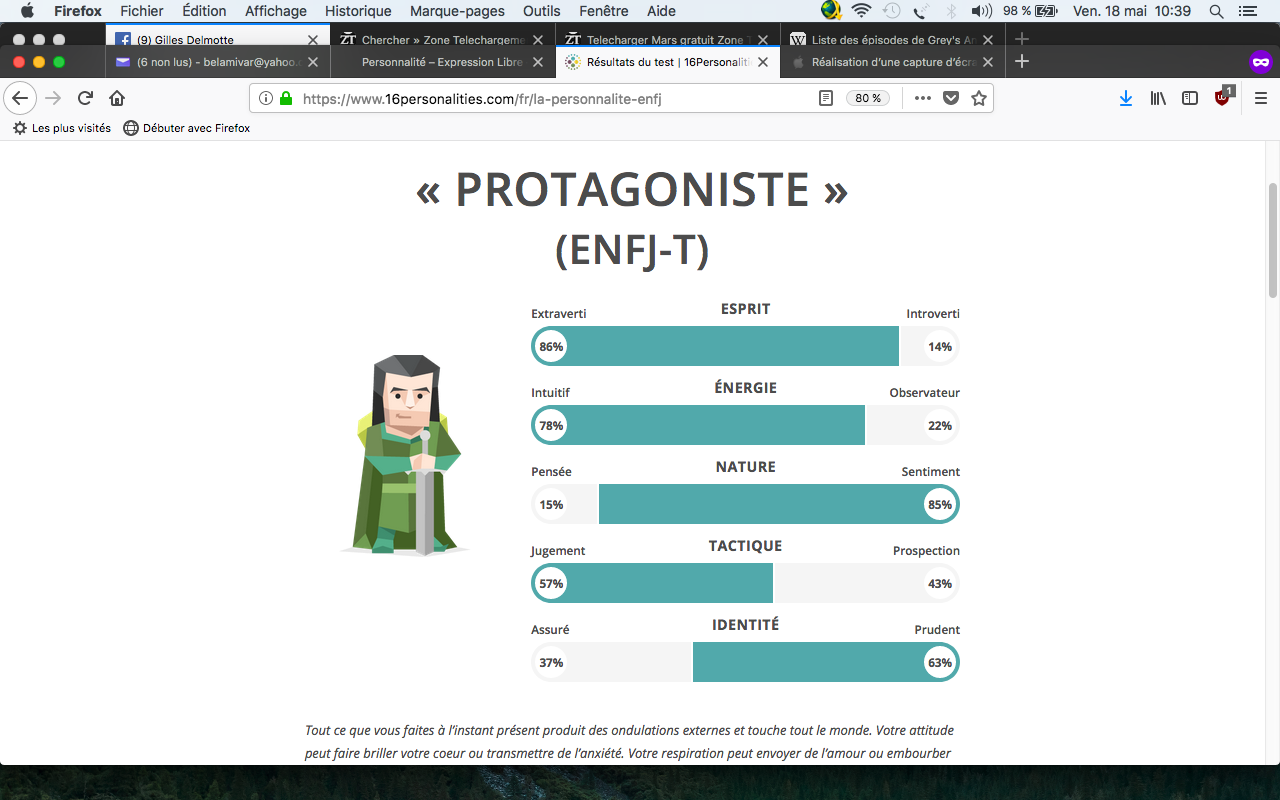Click the 86% Extraverti bar
1280x800 pixels.
[715, 347]
